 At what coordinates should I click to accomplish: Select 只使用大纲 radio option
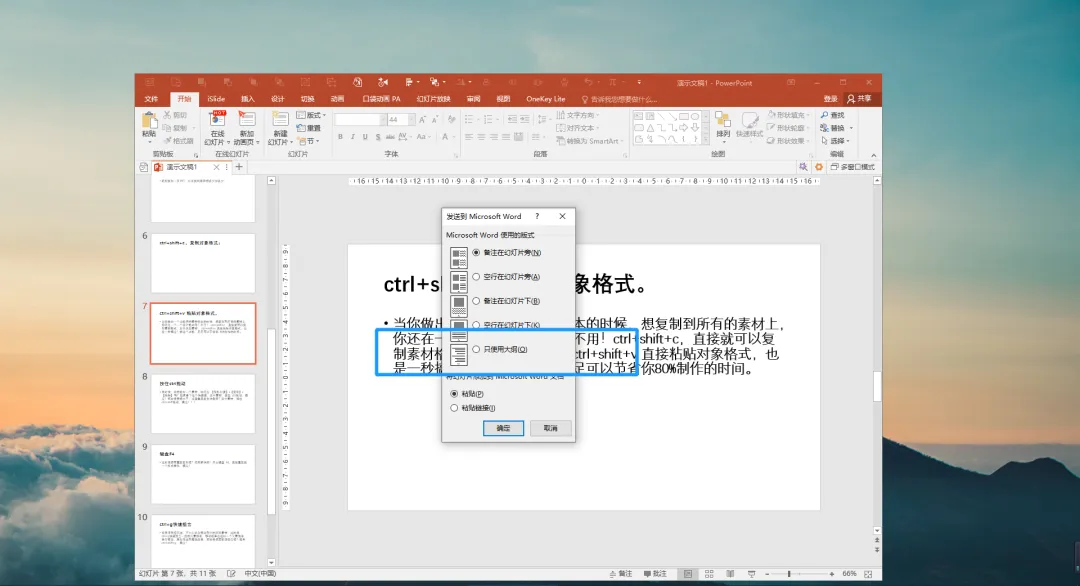click(x=476, y=349)
